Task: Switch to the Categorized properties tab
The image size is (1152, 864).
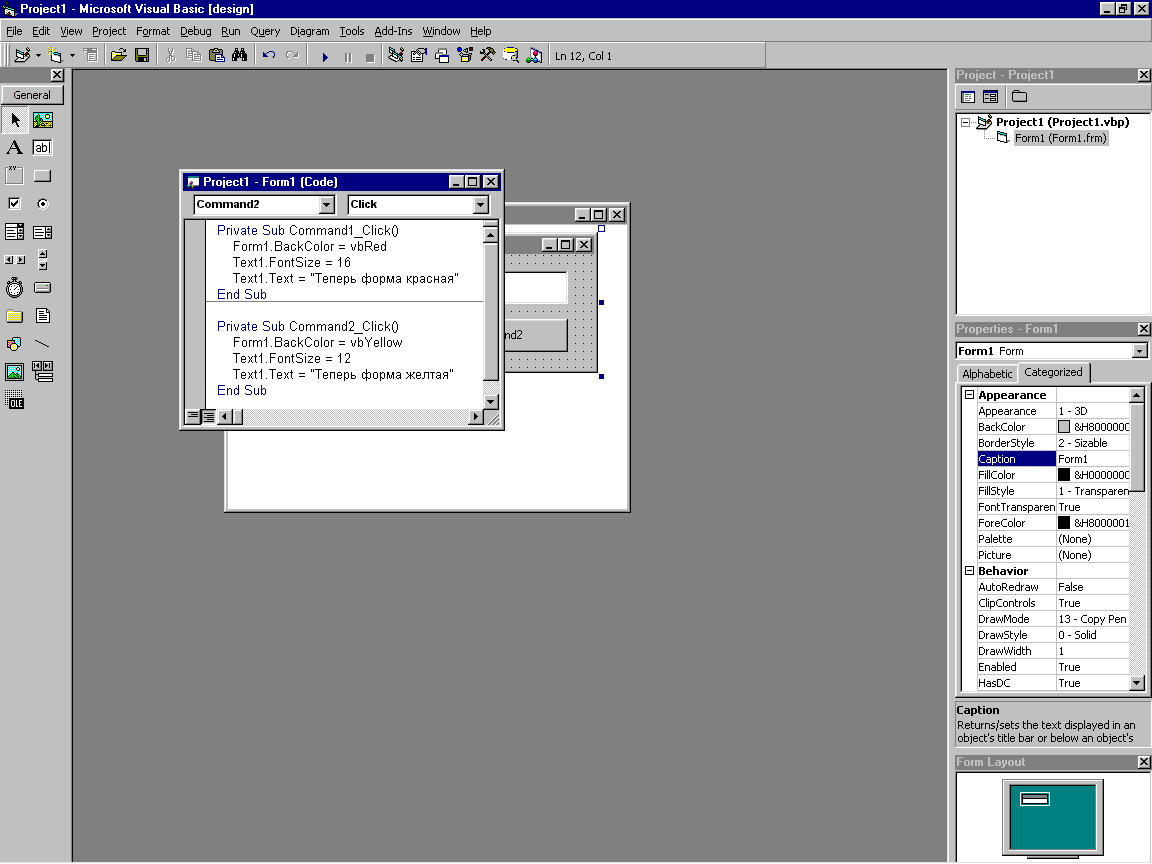Action: (x=1053, y=372)
